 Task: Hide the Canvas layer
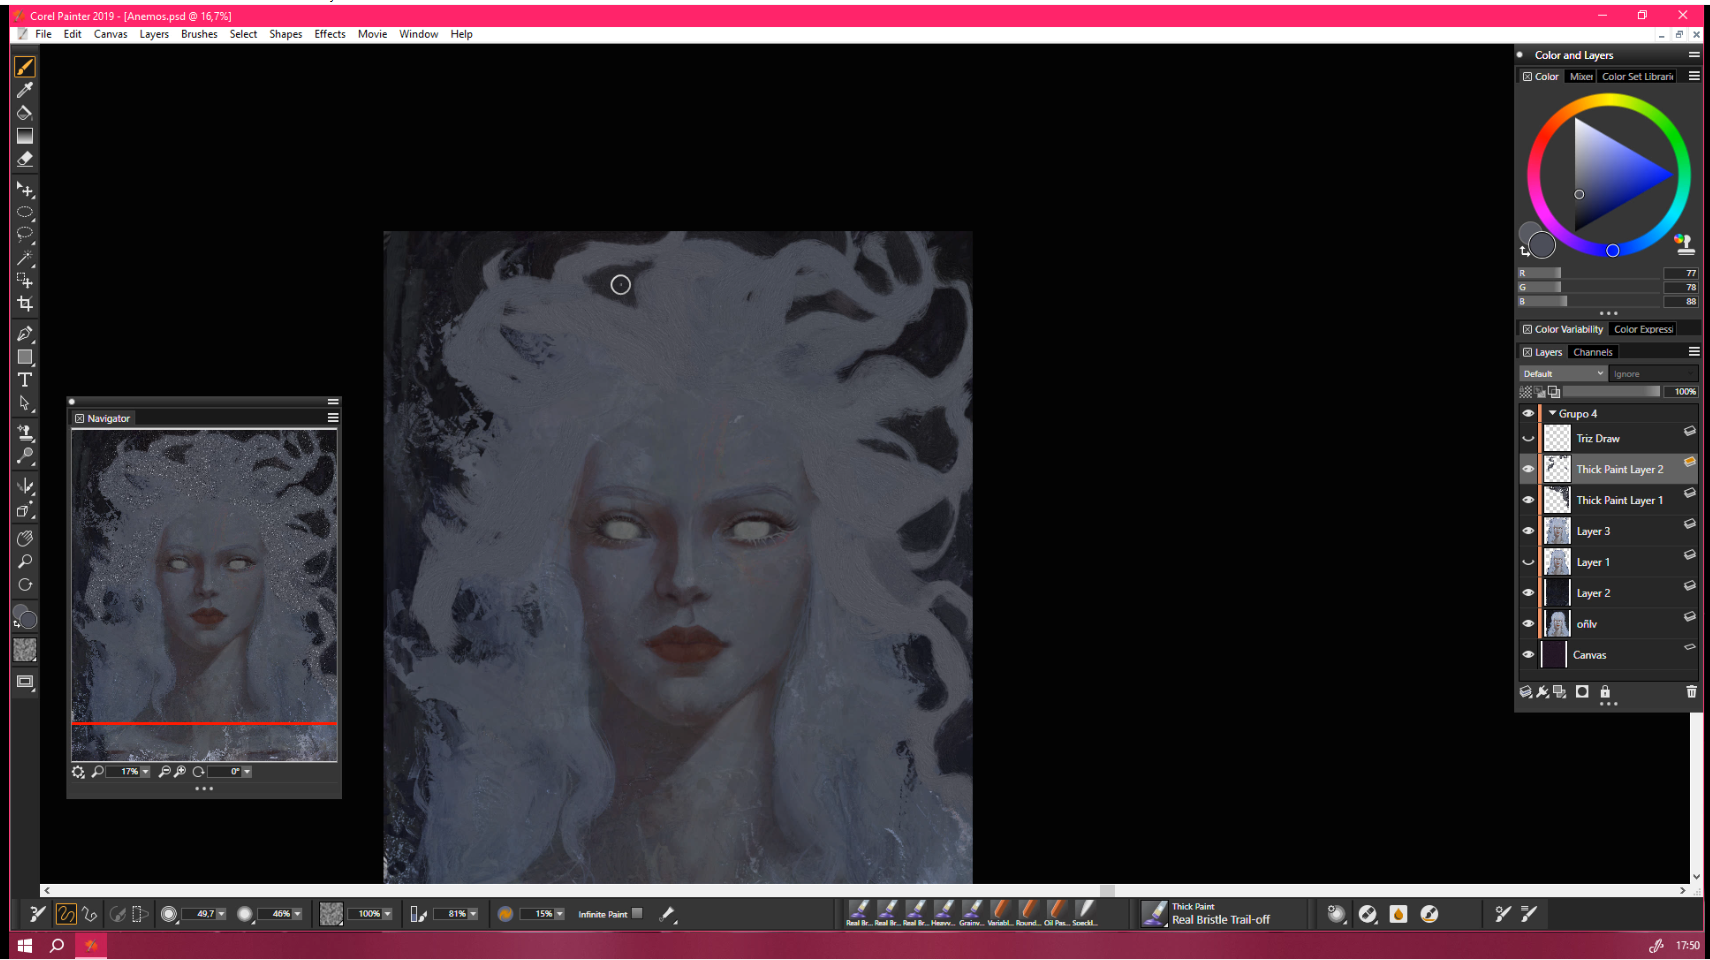coord(1528,655)
